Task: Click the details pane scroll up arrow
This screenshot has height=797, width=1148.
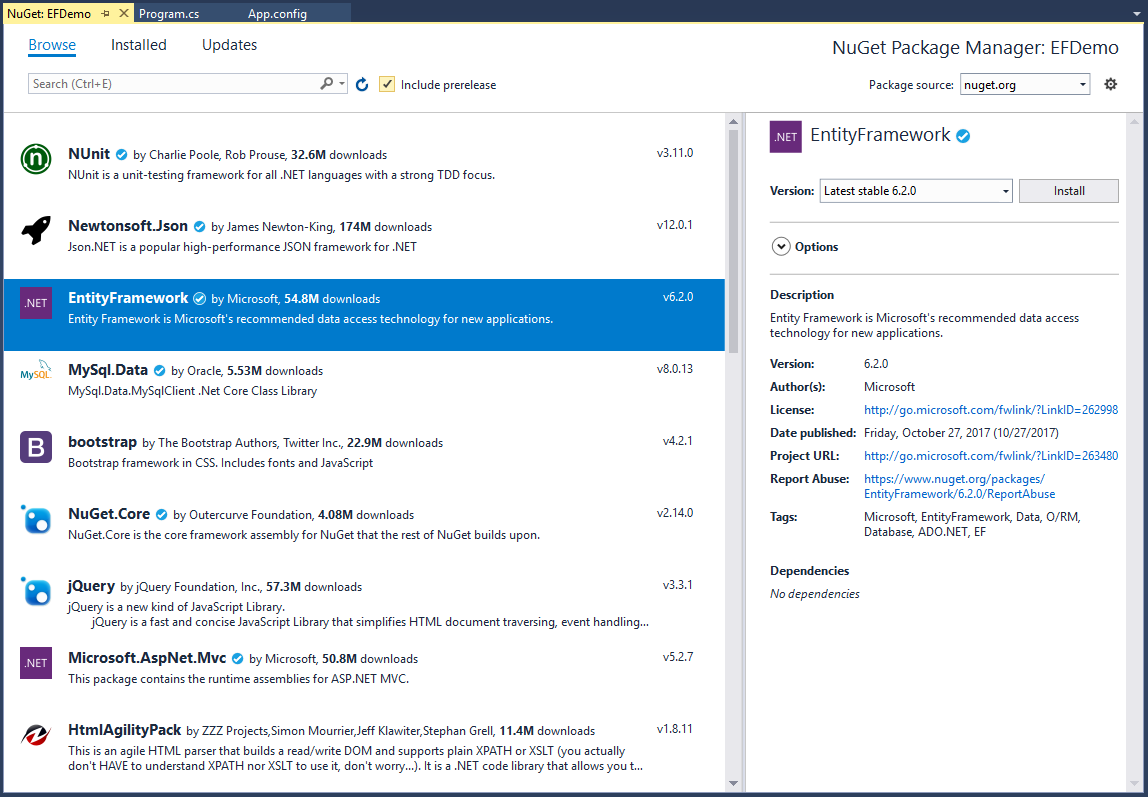Action: 1135,121
